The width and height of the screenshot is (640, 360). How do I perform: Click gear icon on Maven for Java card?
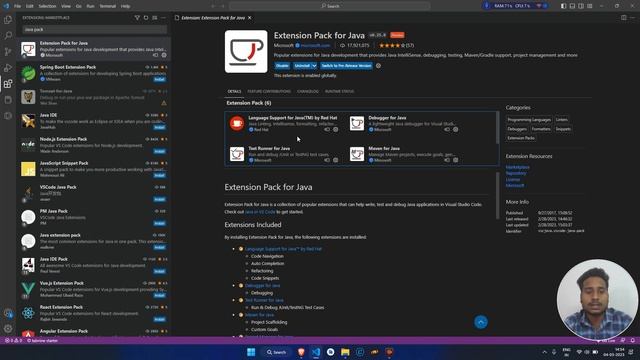456,160
